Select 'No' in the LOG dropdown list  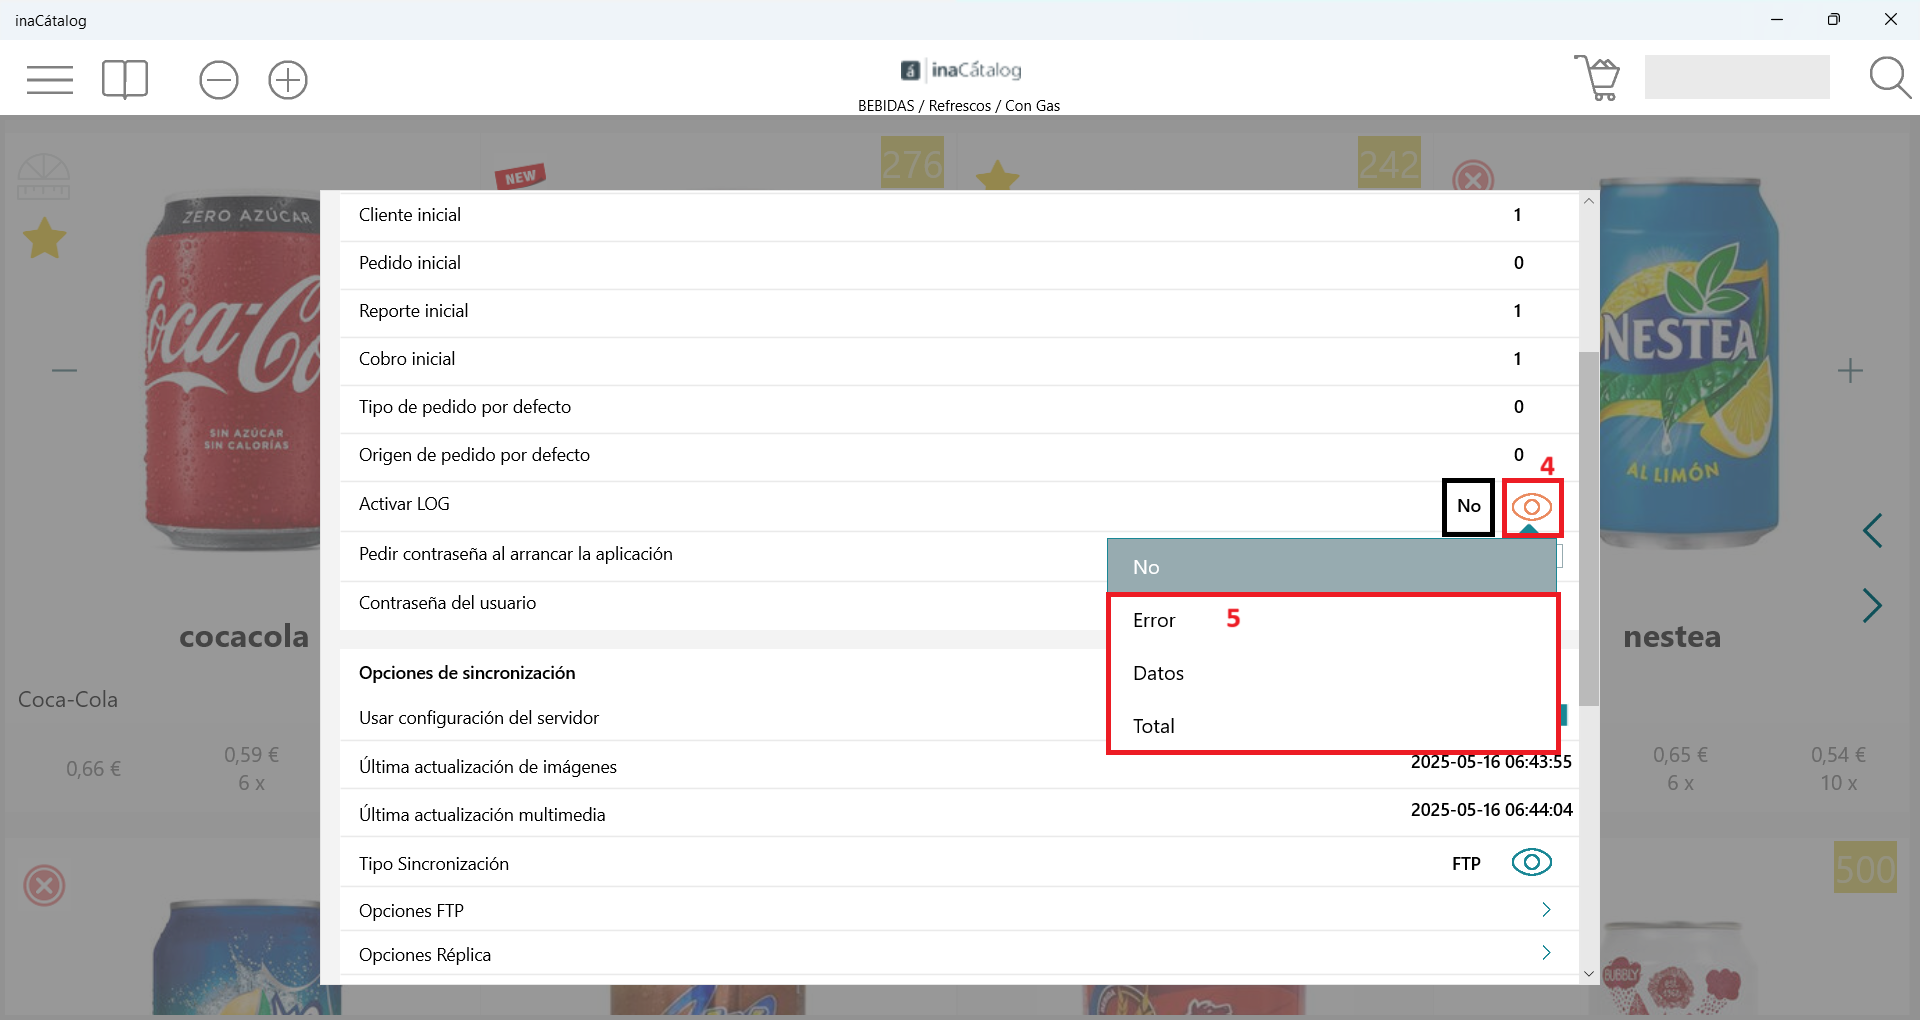click(1332, 567)
